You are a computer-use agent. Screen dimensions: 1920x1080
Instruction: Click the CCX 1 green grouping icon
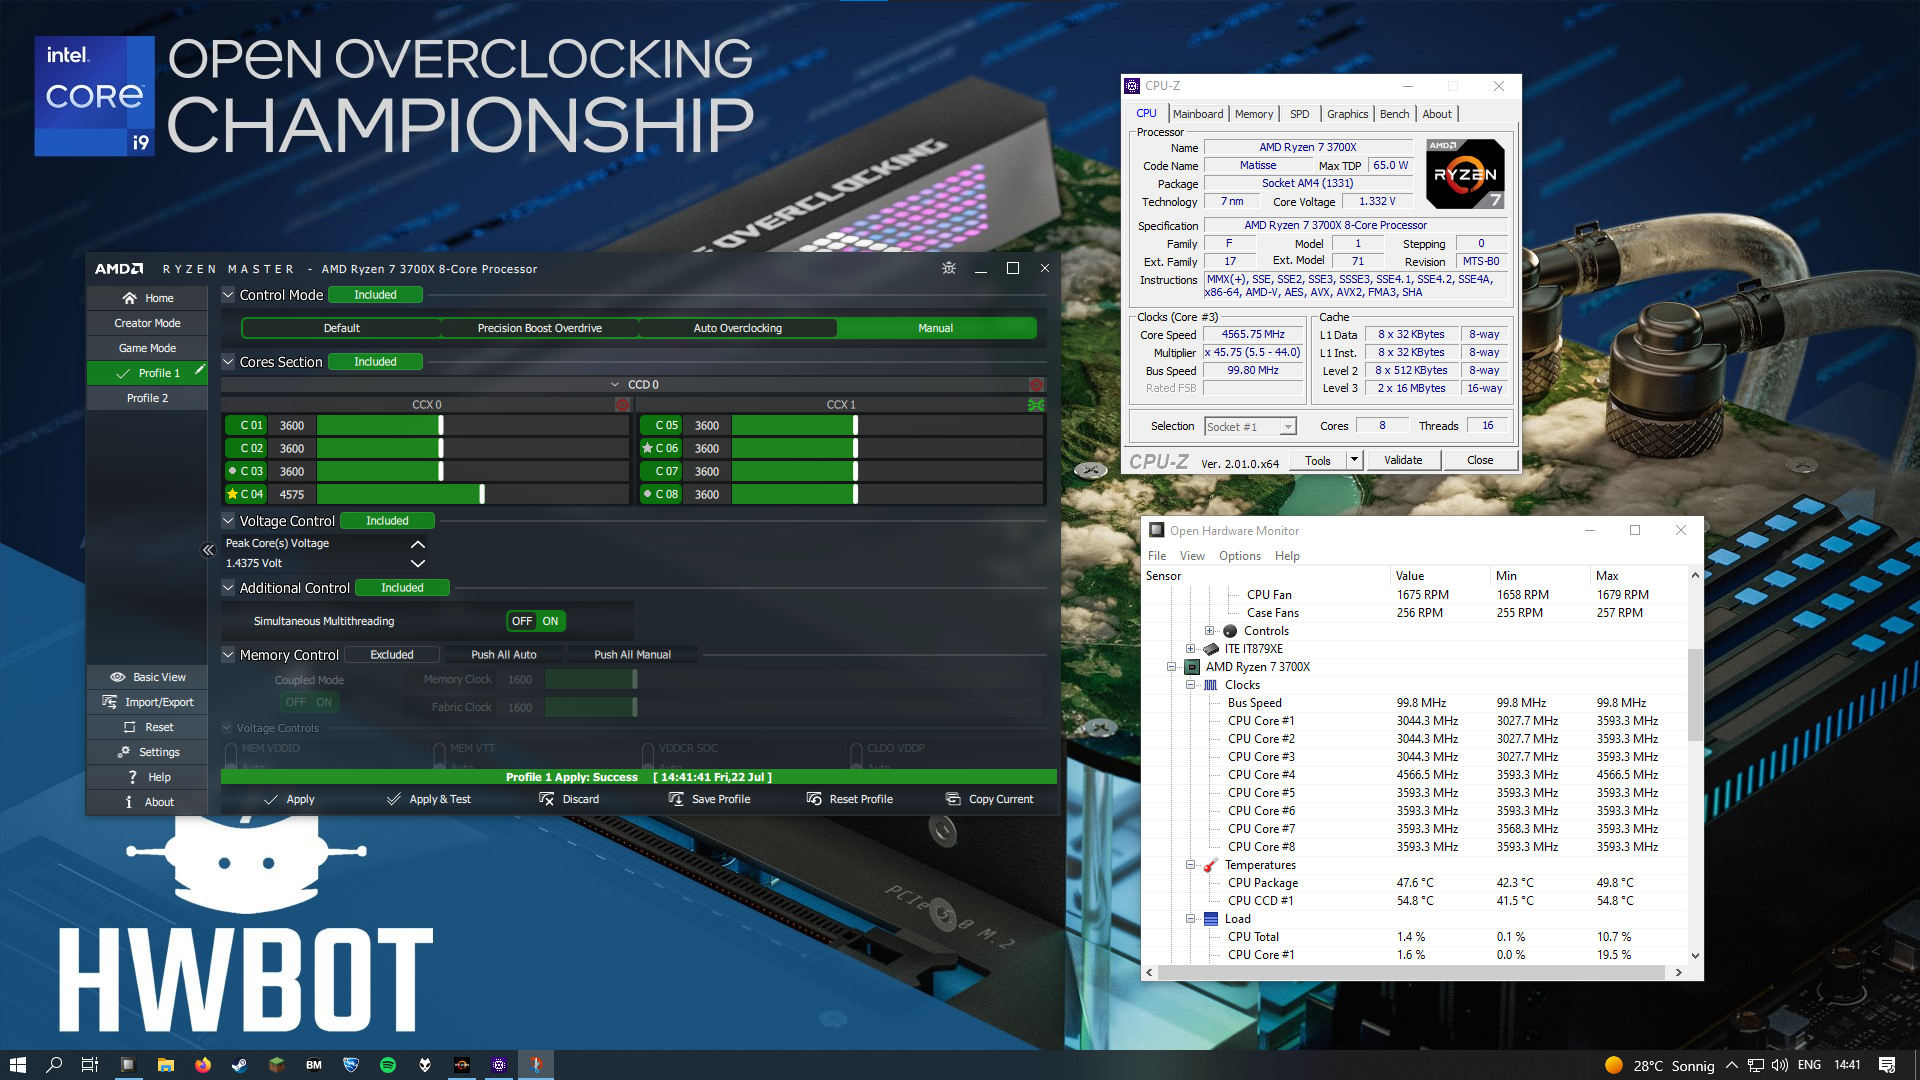[x=1036, y=405]
